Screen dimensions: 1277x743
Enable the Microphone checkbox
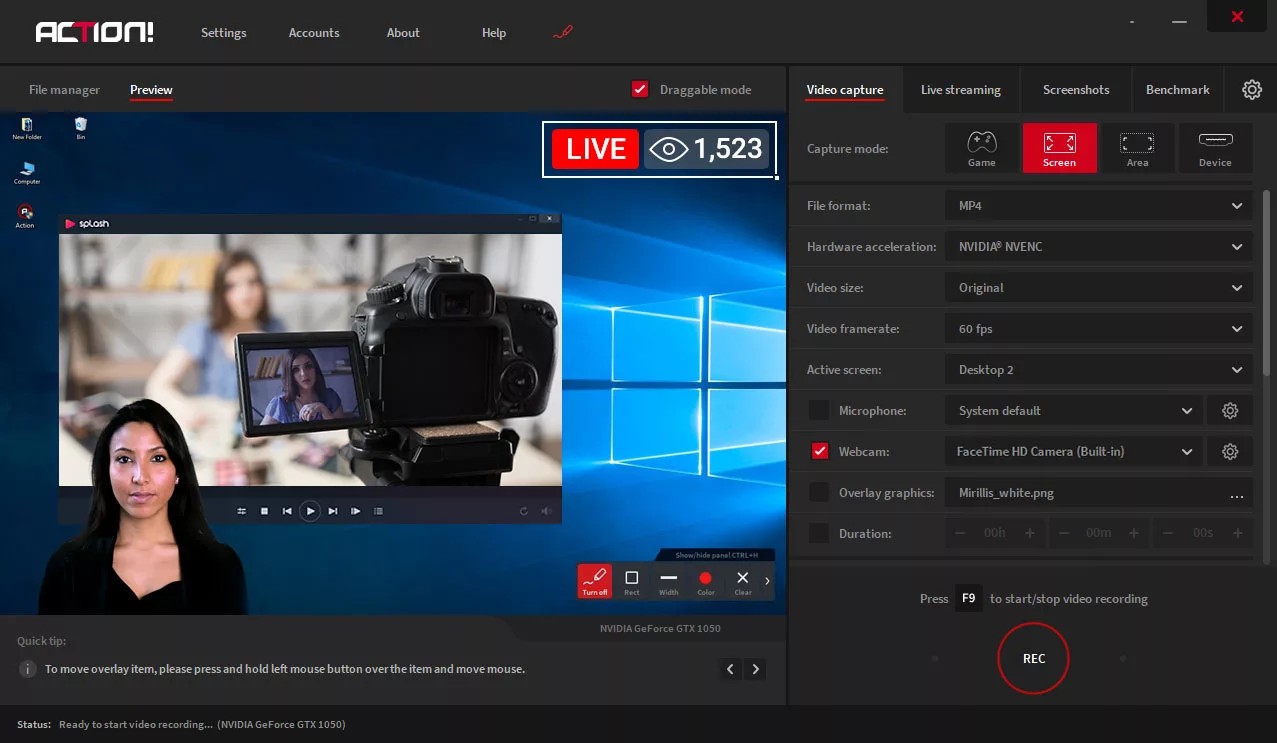819,411
